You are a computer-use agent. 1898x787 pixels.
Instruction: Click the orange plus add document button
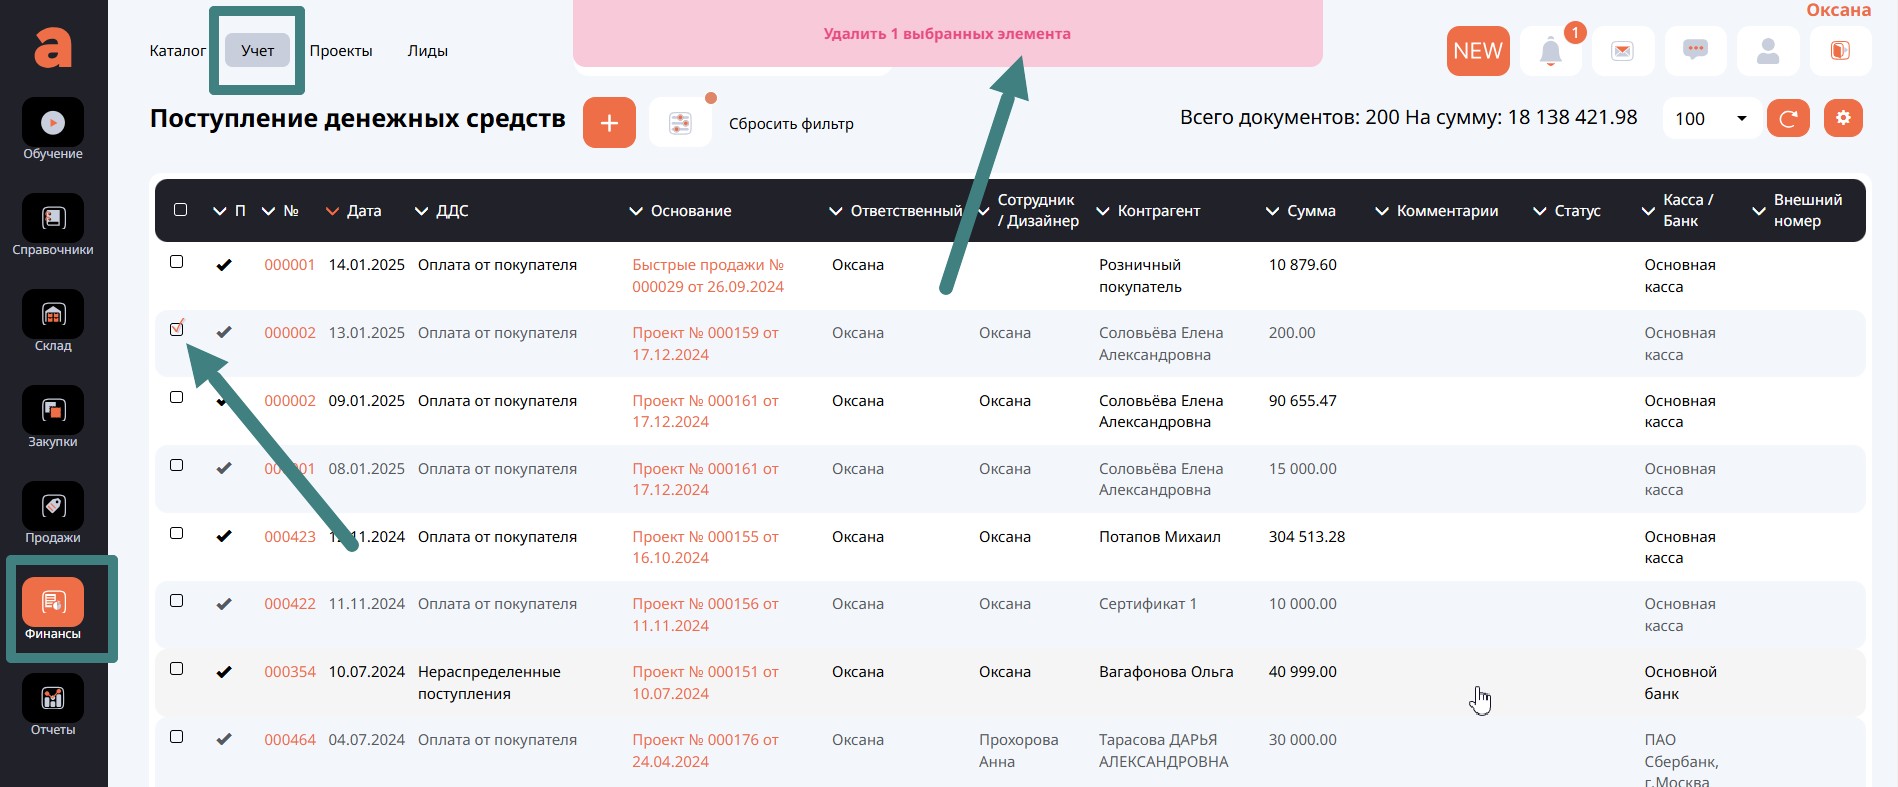click(609, 123)
